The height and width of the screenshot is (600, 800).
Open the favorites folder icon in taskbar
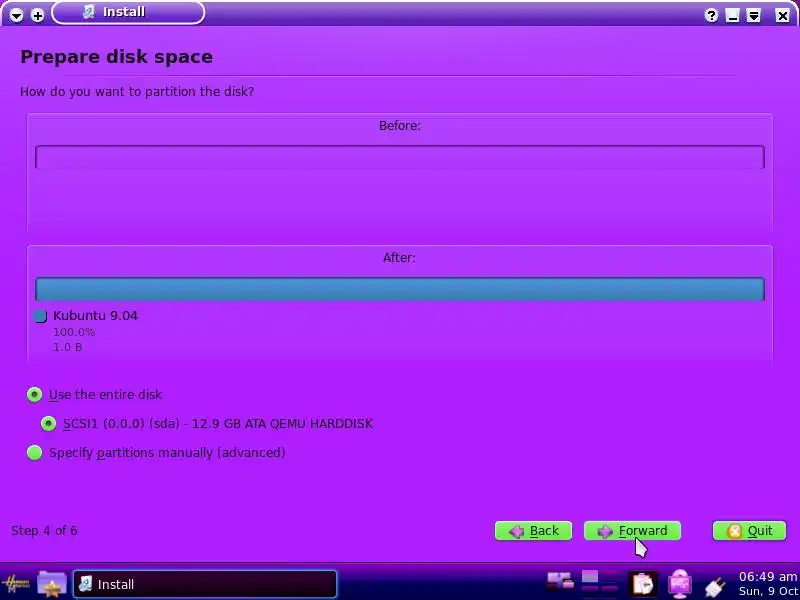pyautogui.click(x=52, y=584)
